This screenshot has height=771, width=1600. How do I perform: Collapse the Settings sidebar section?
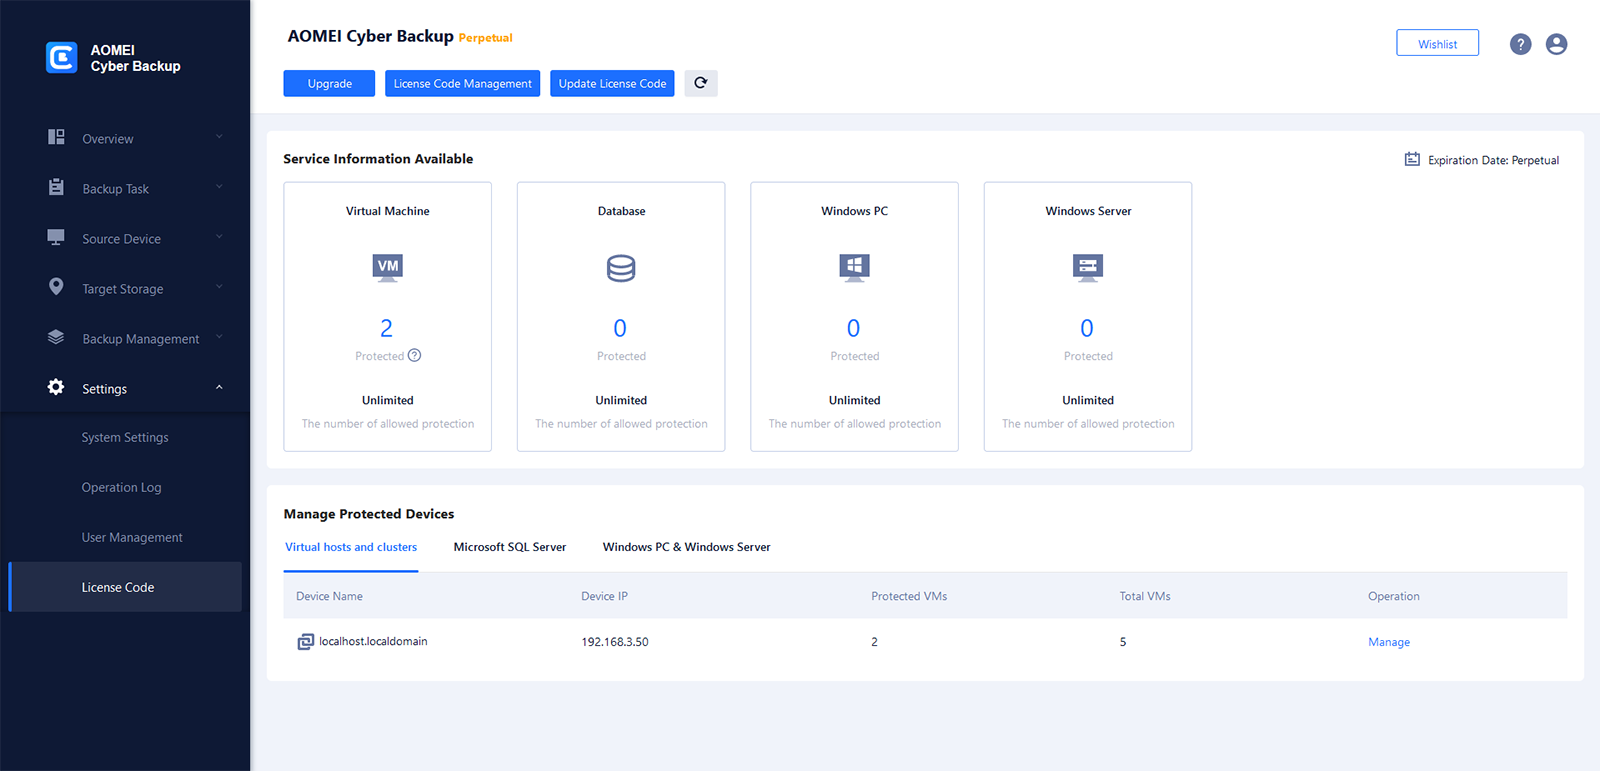pyautogui.click(x=104, y=389)
